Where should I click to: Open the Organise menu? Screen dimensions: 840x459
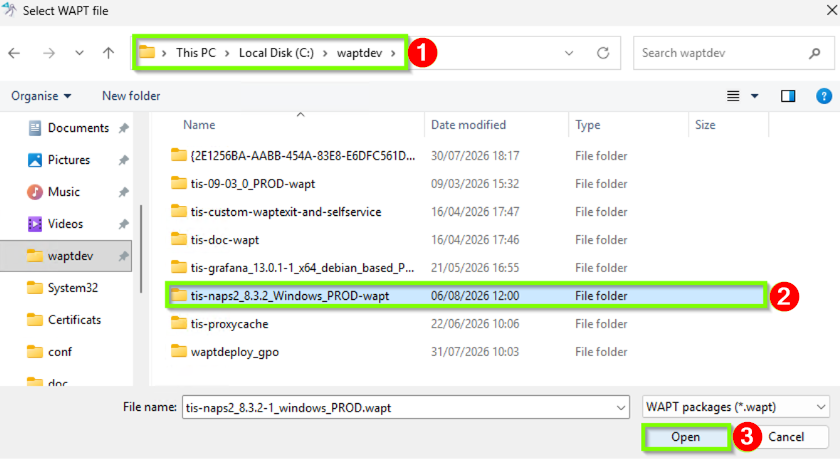[x=41, y=96]
